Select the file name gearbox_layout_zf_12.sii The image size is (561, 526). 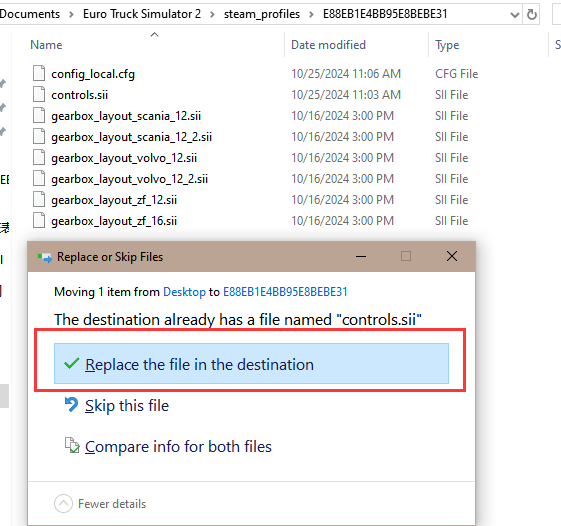114,200
